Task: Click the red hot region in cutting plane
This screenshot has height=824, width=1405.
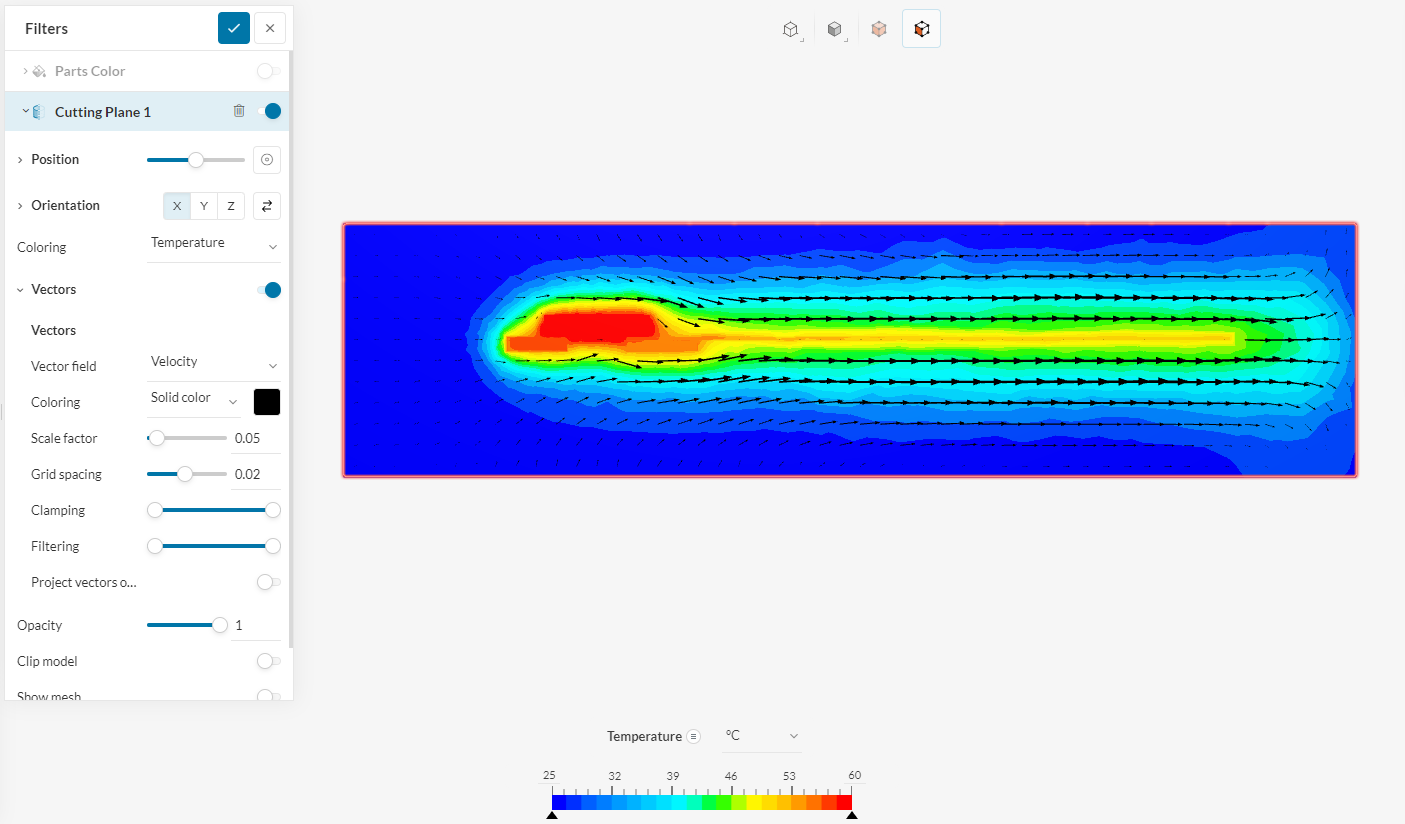Action: (597, 324)
